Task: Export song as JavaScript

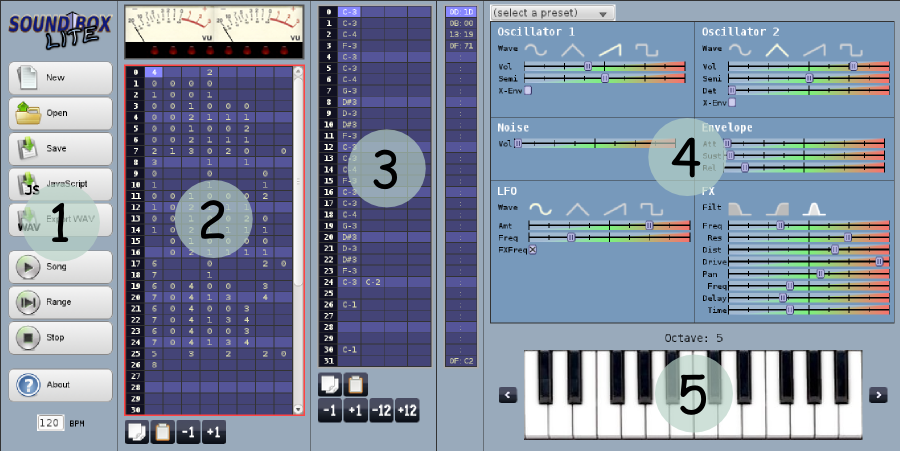Action: (x=60, y=184)
